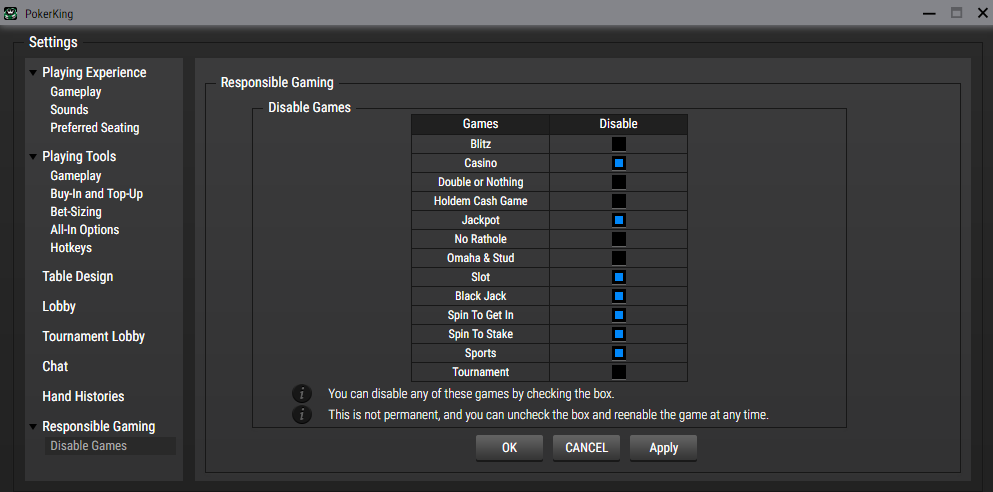Image resolution: width=993 pixels, height=492 pixels.
Task: Check the Blitz disable checkbox
Action: (618, 144)
